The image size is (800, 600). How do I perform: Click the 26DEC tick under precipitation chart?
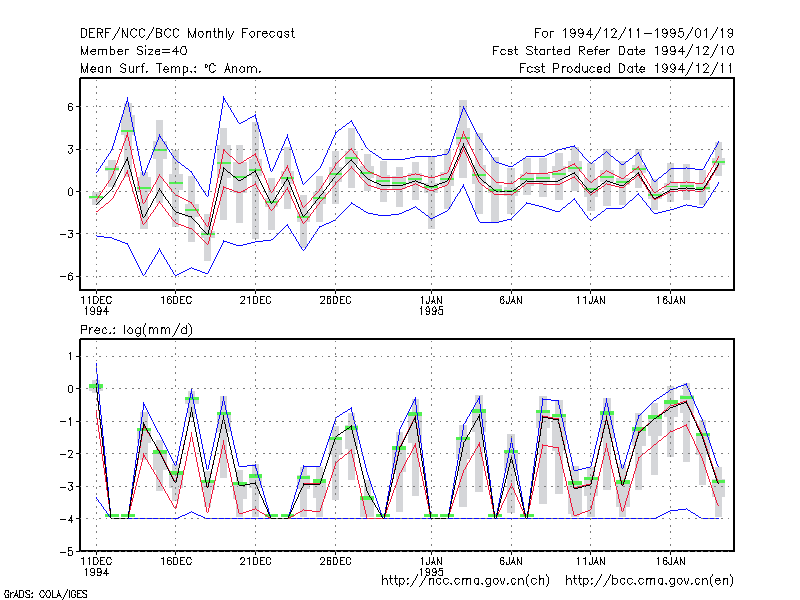pyautogui.click(x=335, y=561)
